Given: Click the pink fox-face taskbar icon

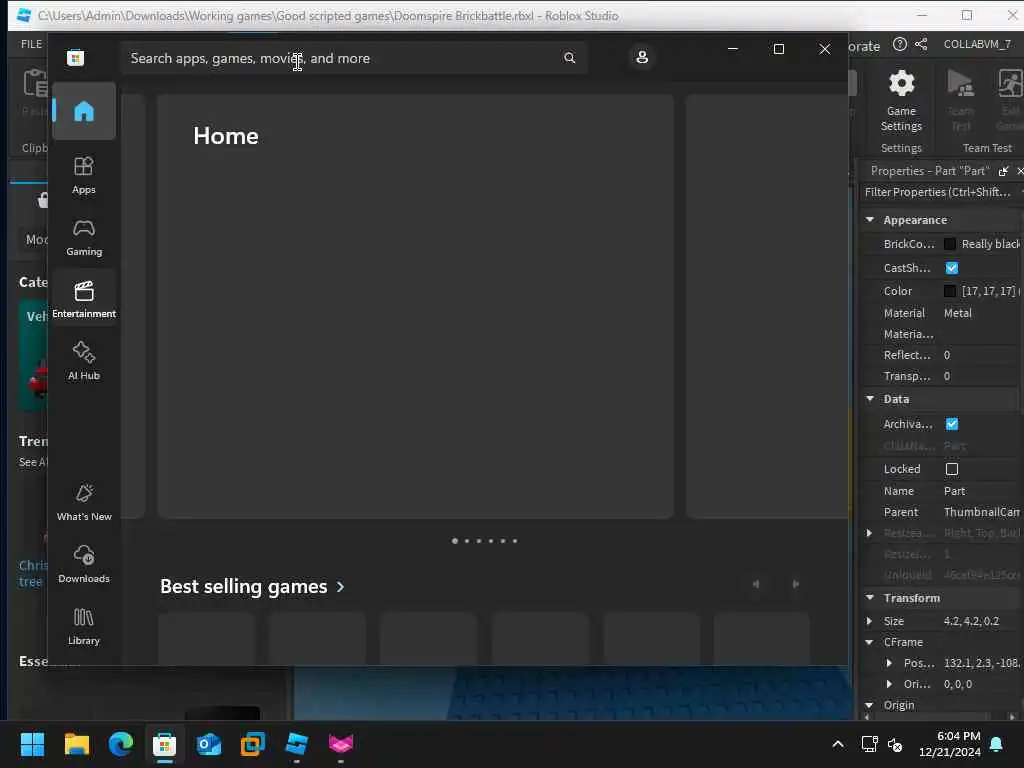Looking at the screenshot, I should (x=341, y=744).
